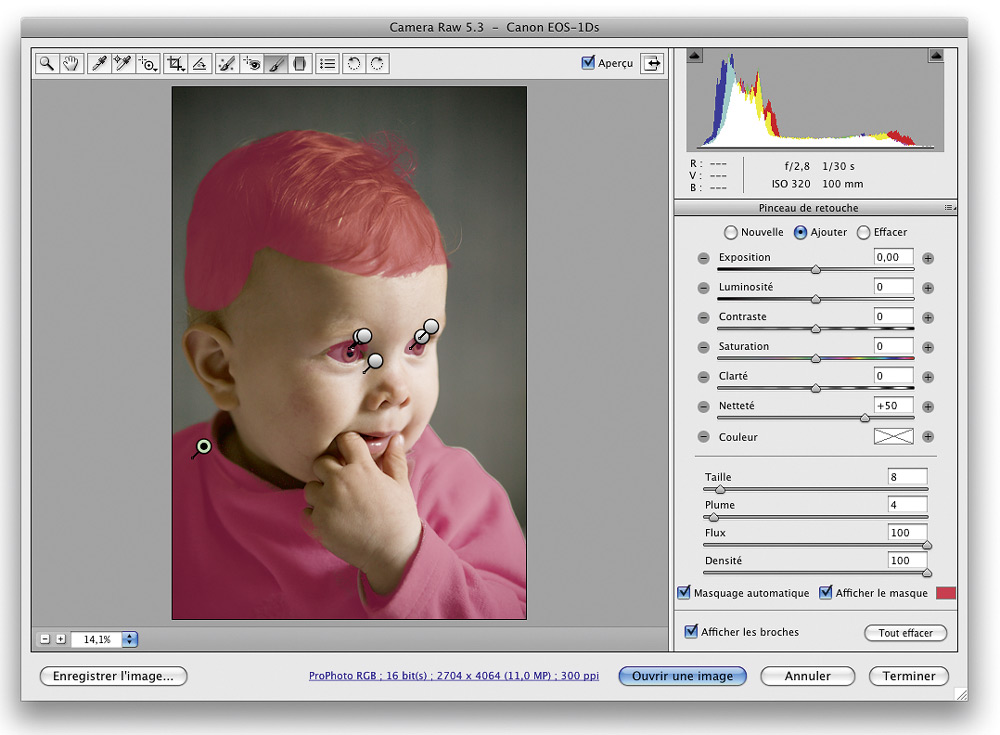The height and width of the screenshot is (735, 1000).
Task: Open ProPhoto RGB workflow options link
Action: (453, 676)
